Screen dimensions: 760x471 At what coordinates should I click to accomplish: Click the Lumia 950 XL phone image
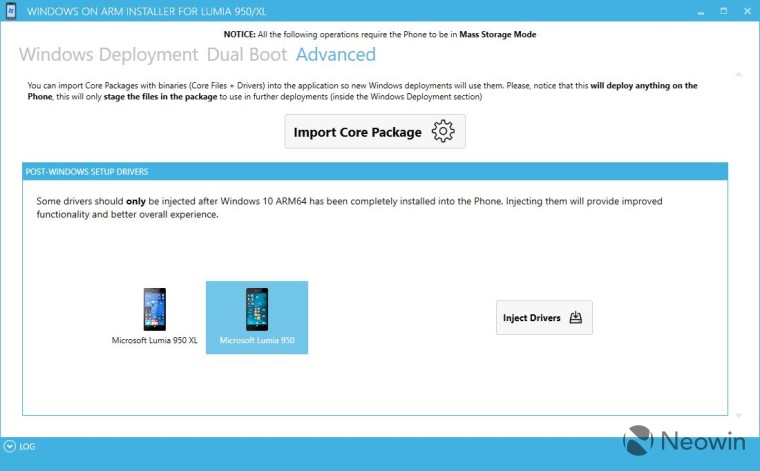155,309
